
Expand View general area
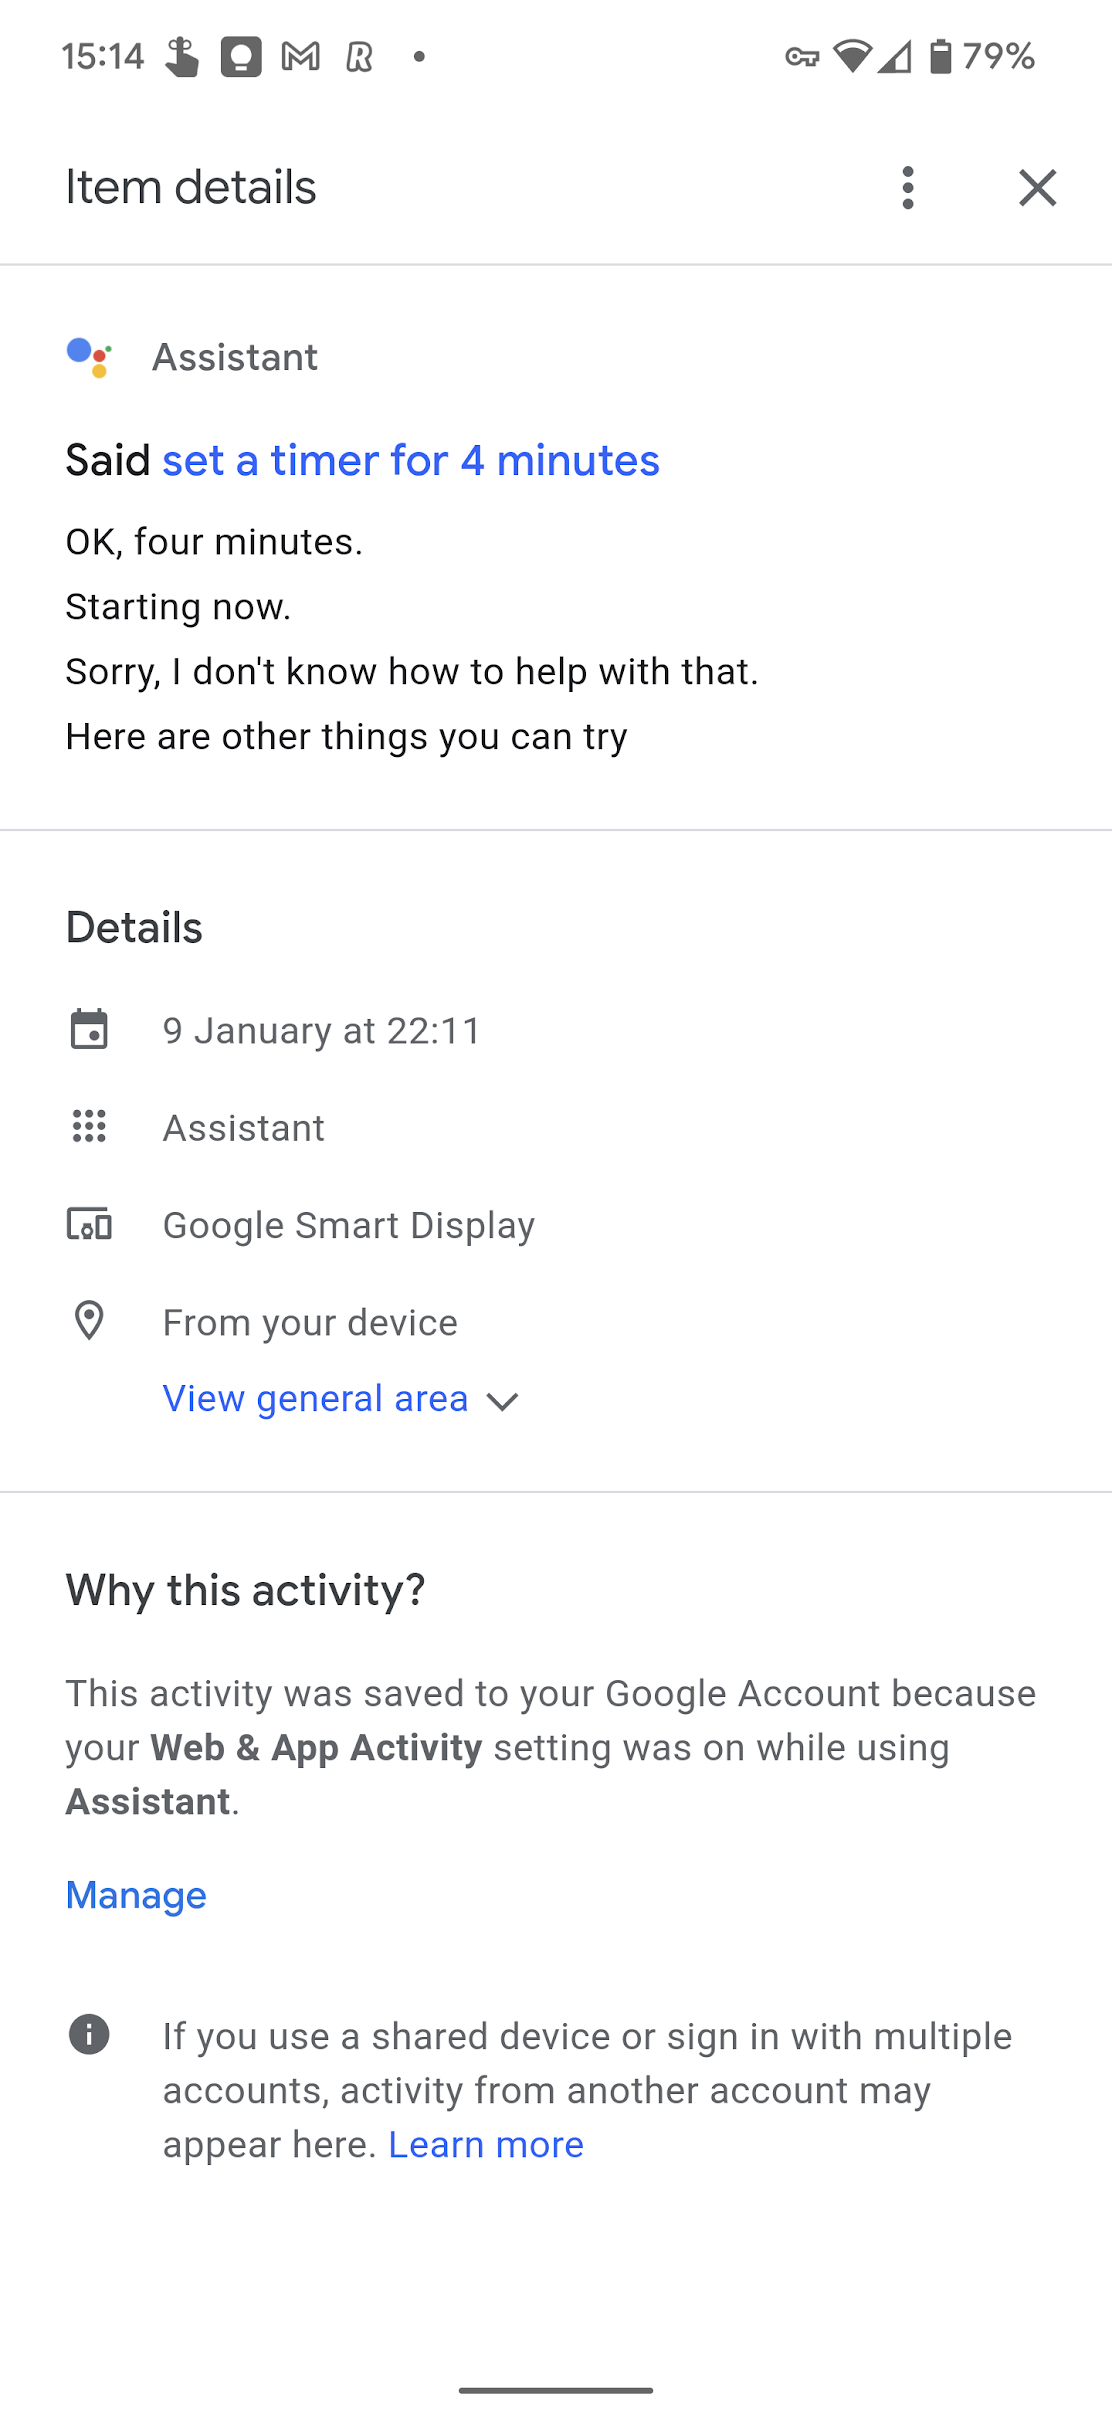point(315,1399)
